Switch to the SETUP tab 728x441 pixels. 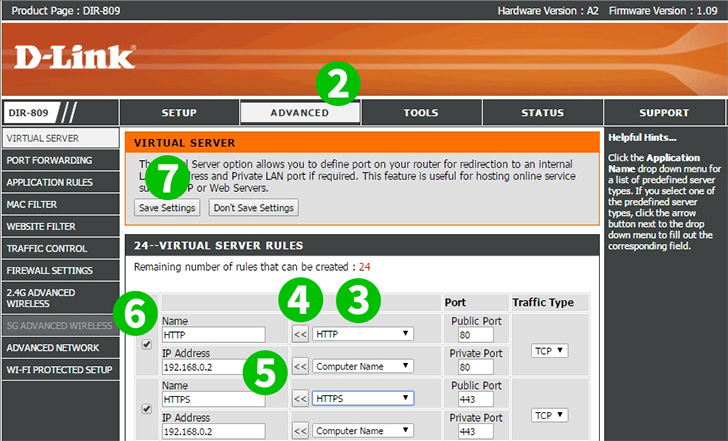(x=179, y=112)
